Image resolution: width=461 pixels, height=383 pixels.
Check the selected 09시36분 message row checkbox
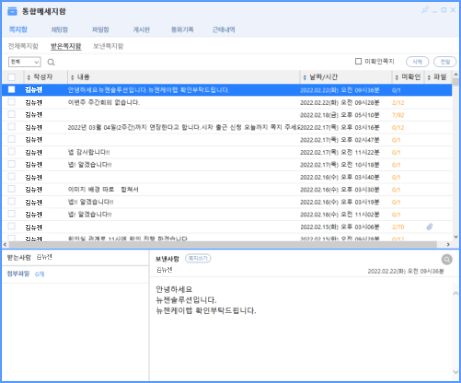click(12, 89)
